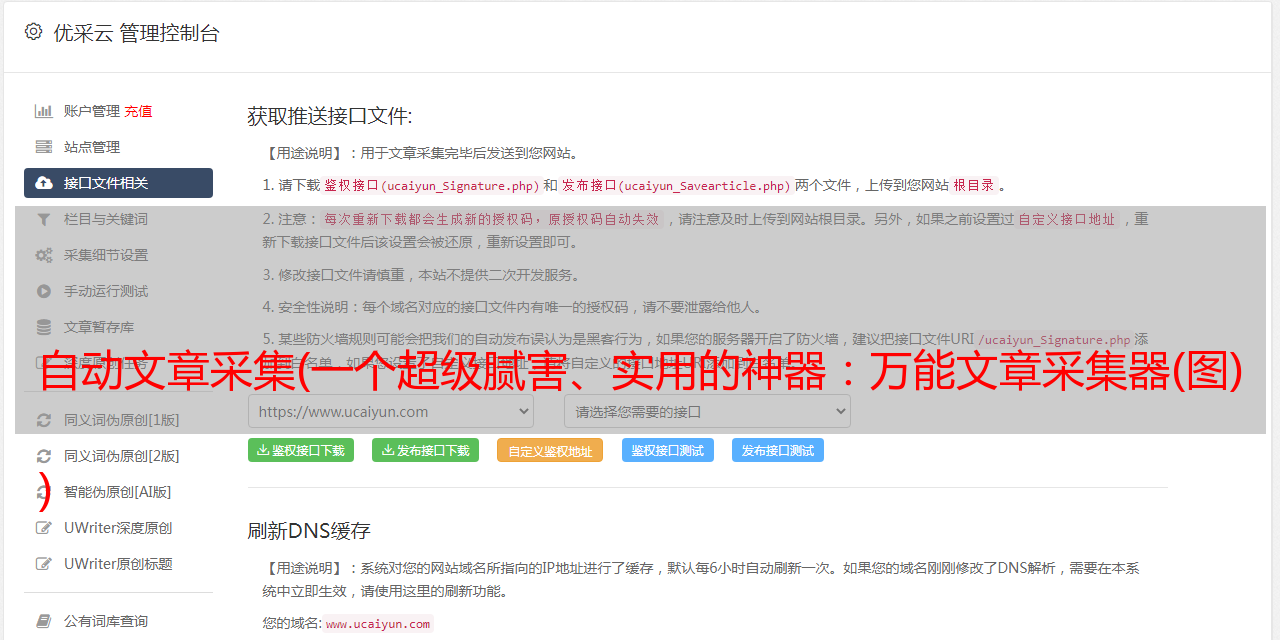Click the 获取推送接口文件 heading
1280x640 pixels.
pos(330,116)
